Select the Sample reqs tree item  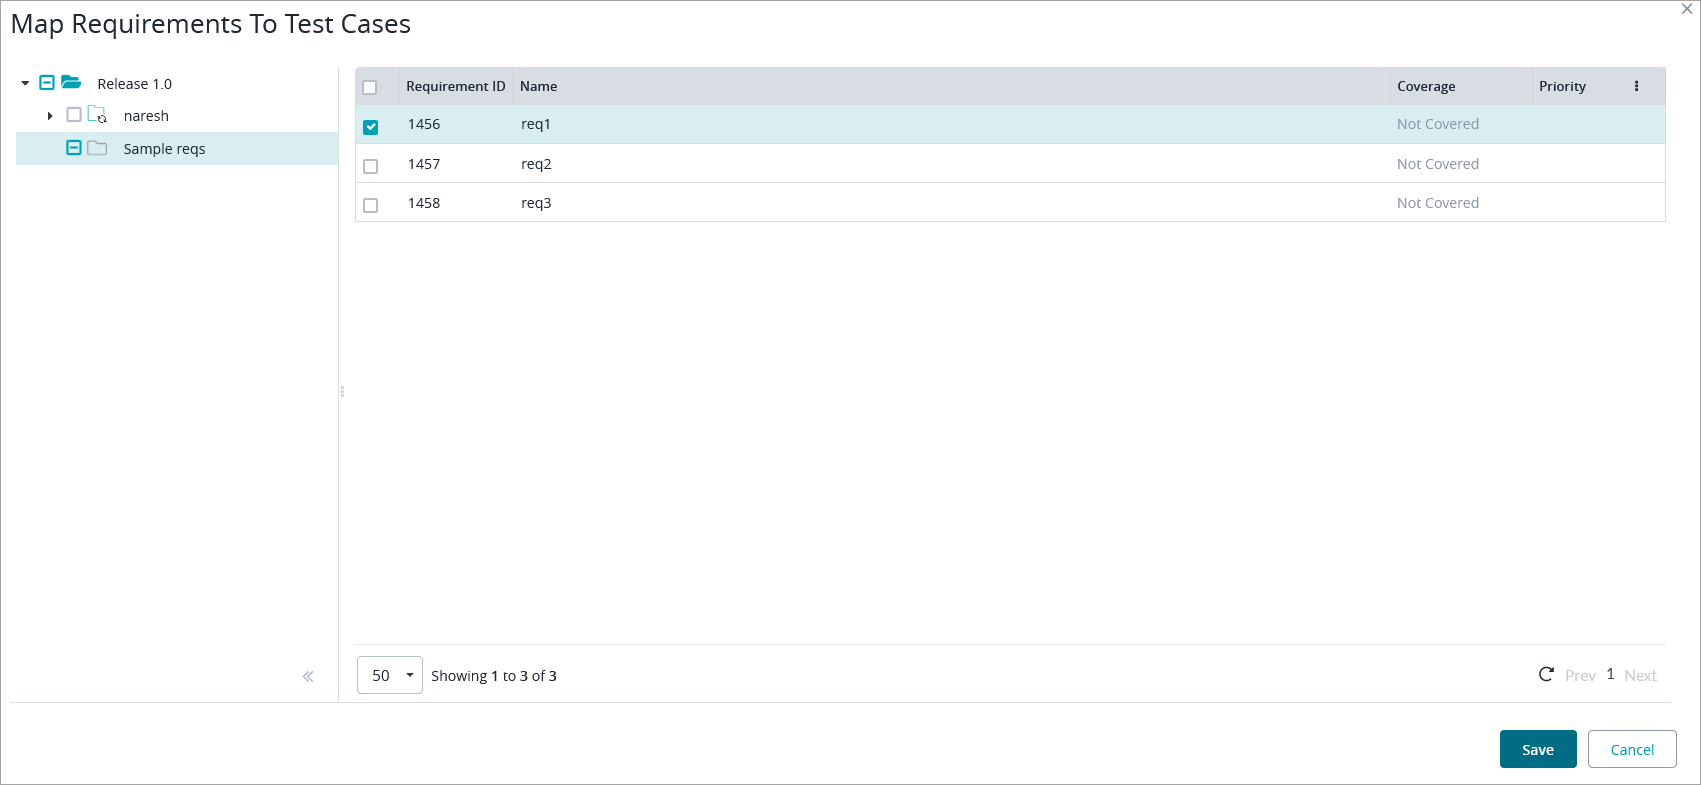coord(164,149)
